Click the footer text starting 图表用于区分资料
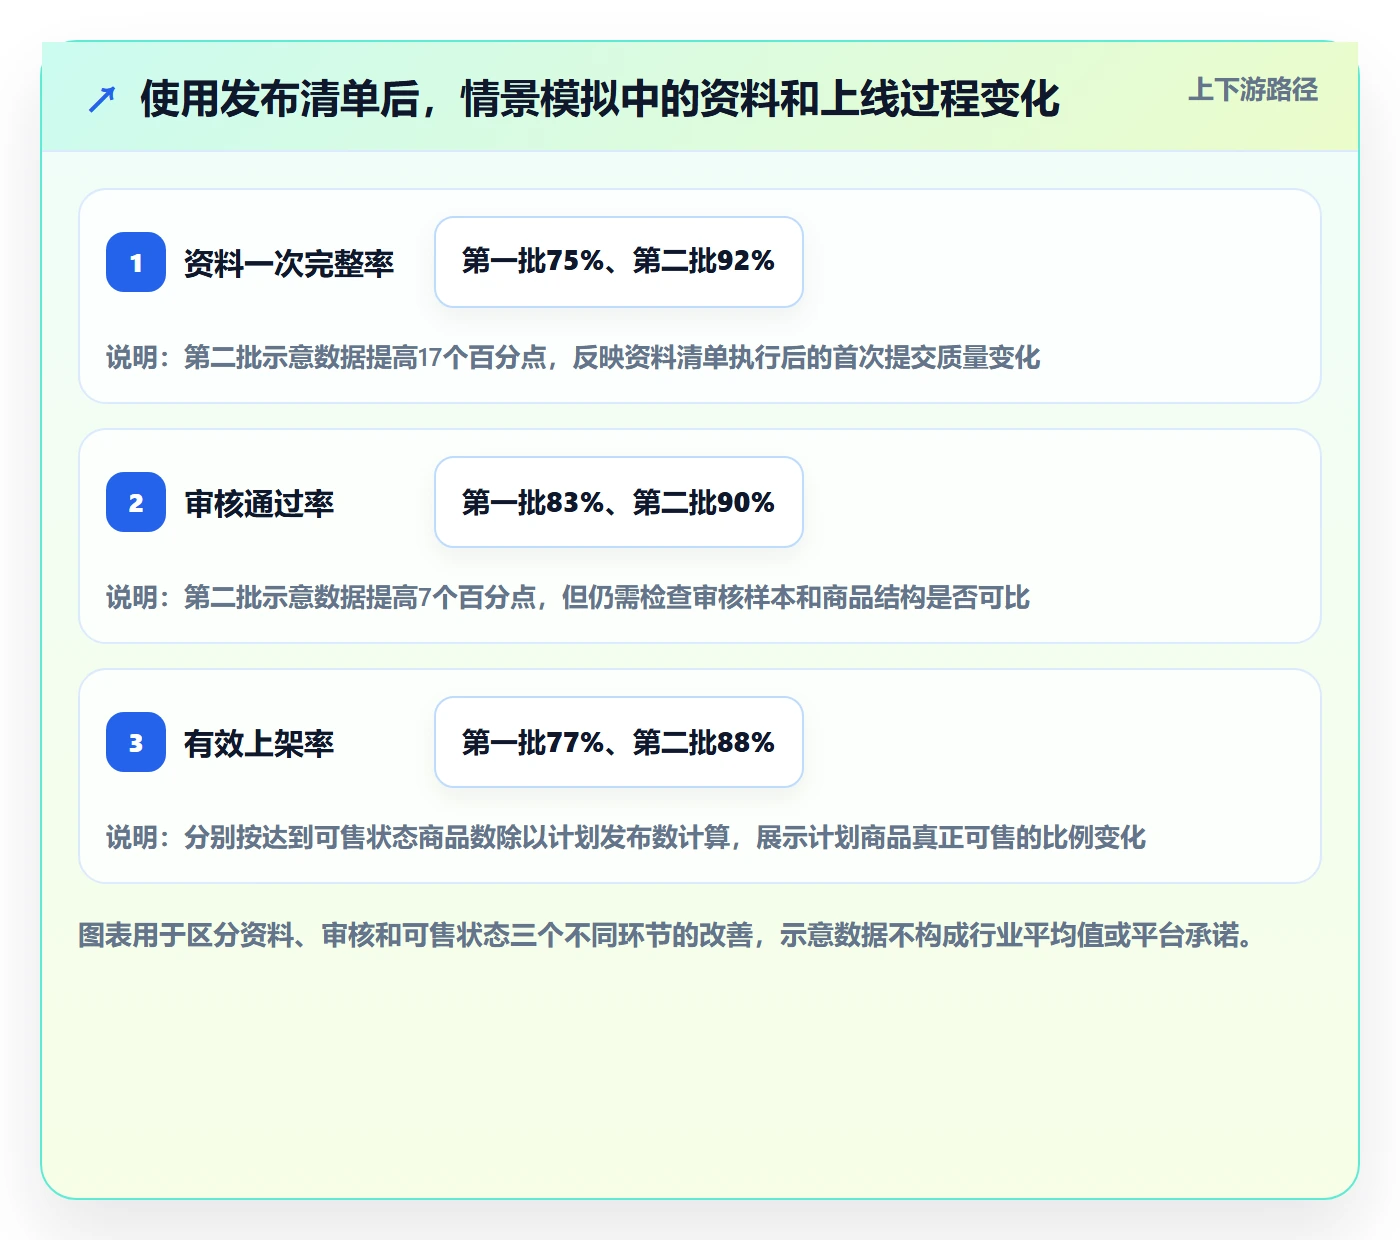The image size is (1400, 1240). (666, 935)
